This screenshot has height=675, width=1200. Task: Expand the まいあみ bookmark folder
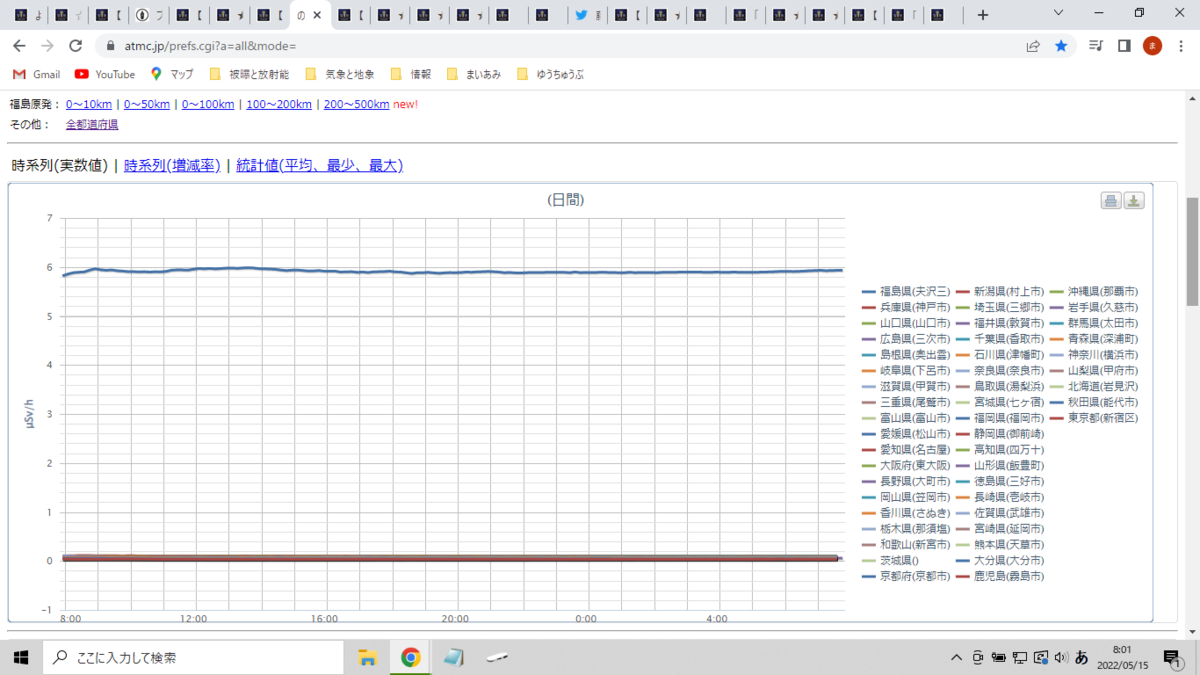pos(474,74)
